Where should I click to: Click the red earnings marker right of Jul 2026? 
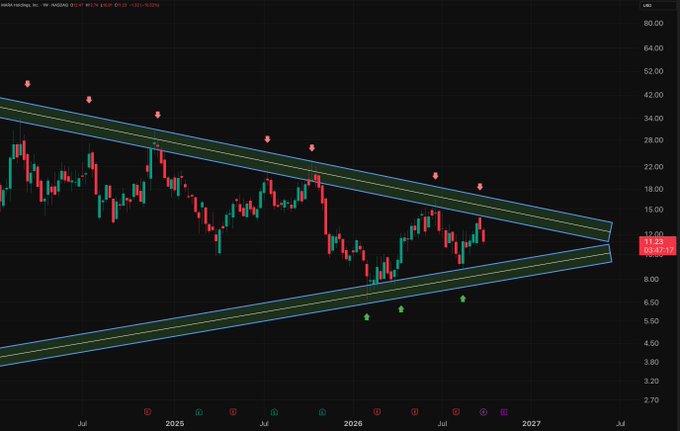456,411
